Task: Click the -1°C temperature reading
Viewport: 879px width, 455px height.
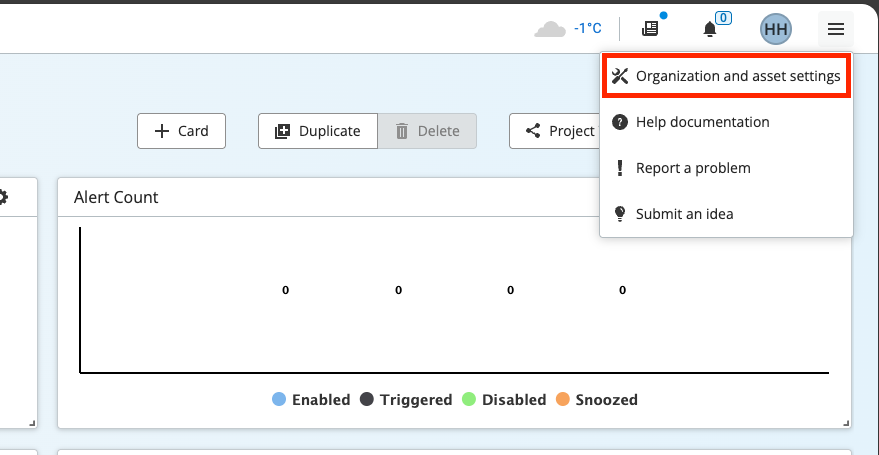Action: [588, 29]
